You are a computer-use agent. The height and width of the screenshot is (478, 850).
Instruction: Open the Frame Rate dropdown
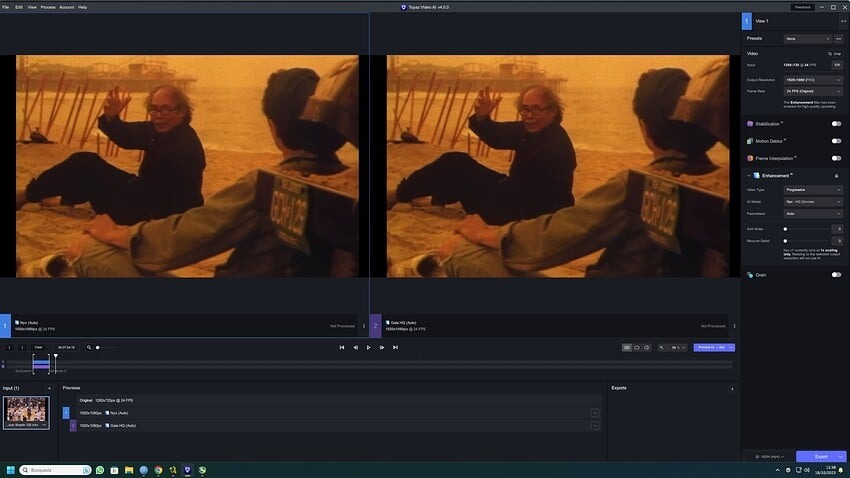coord(813,91)
